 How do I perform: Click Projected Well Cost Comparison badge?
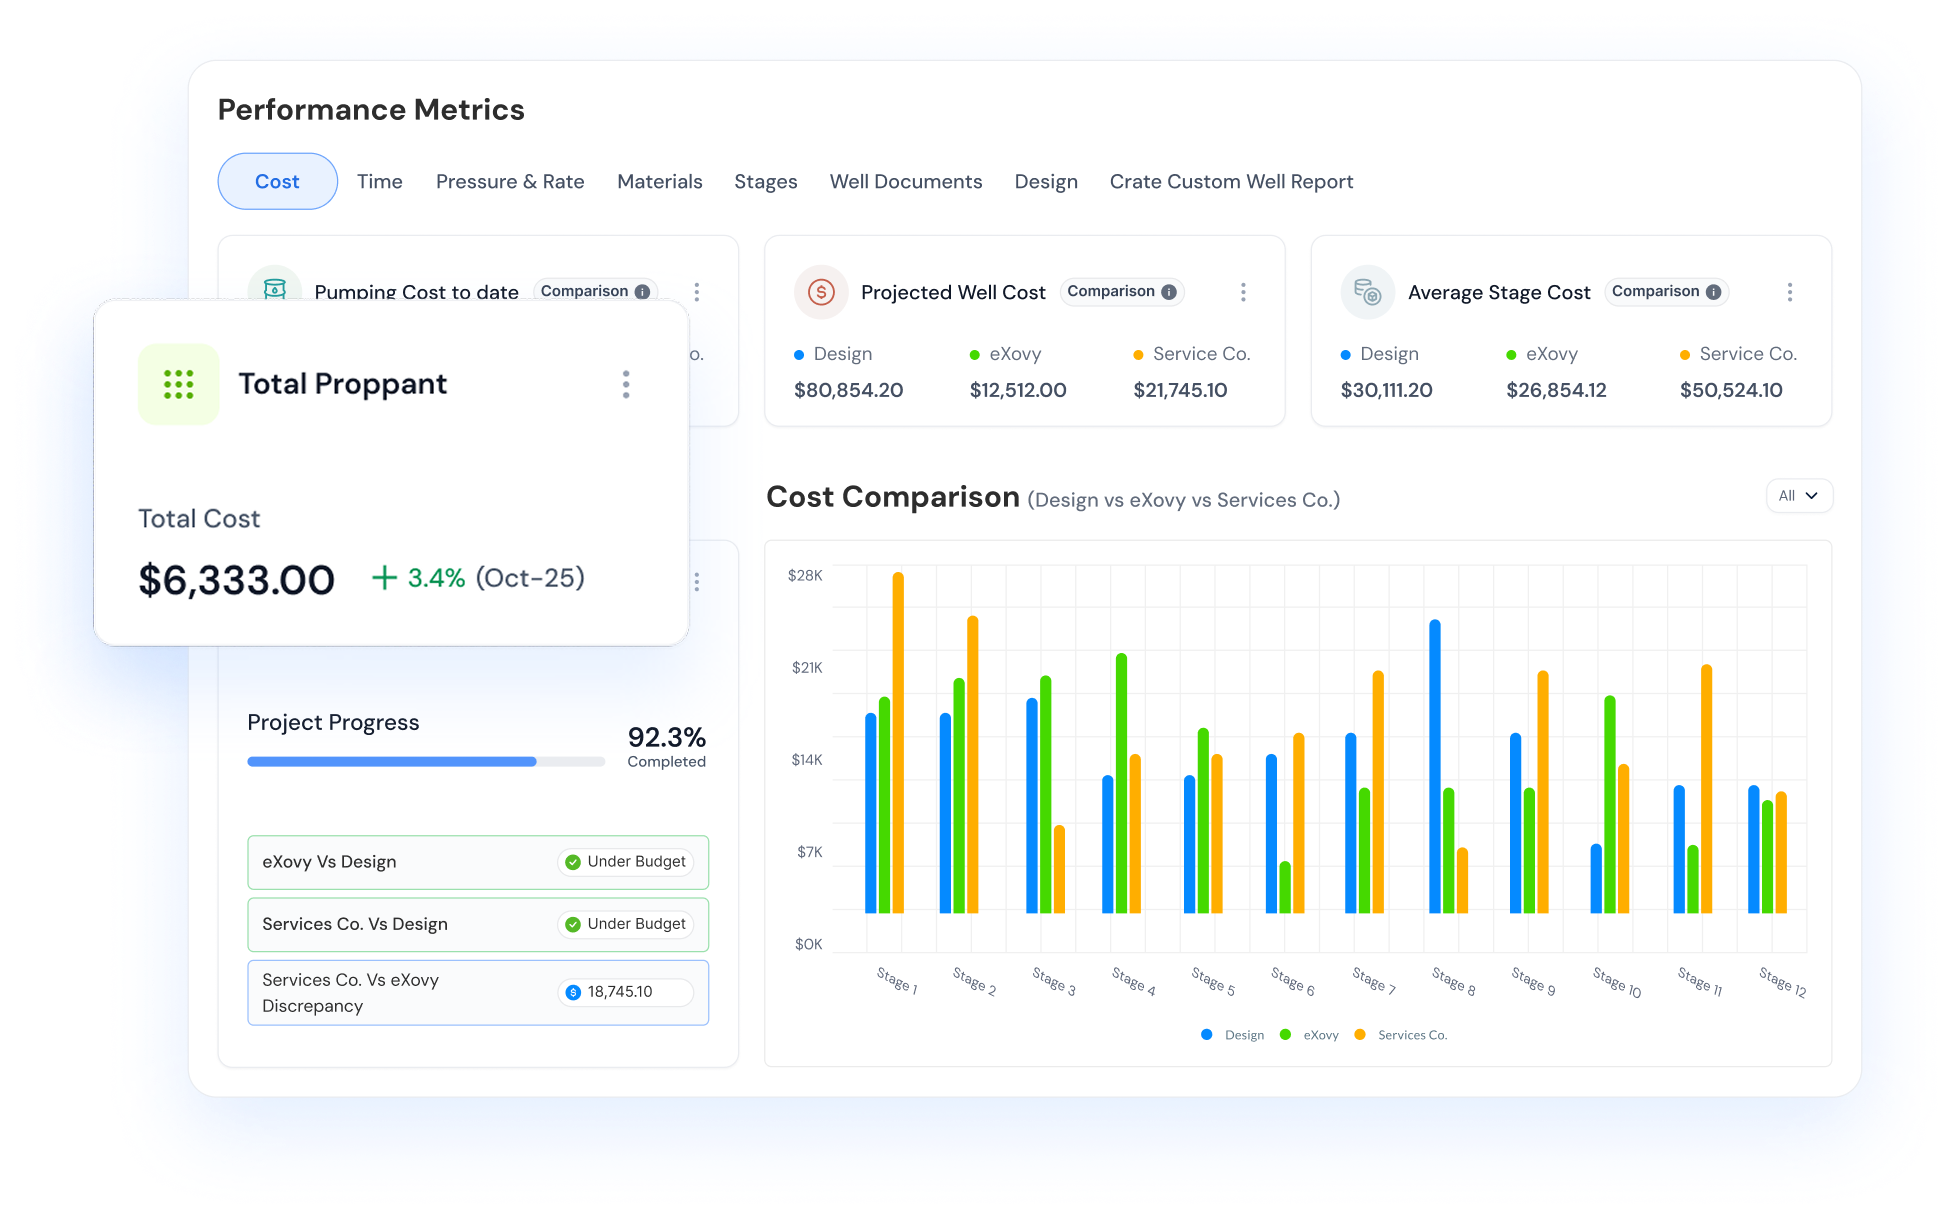[1120, 292]
